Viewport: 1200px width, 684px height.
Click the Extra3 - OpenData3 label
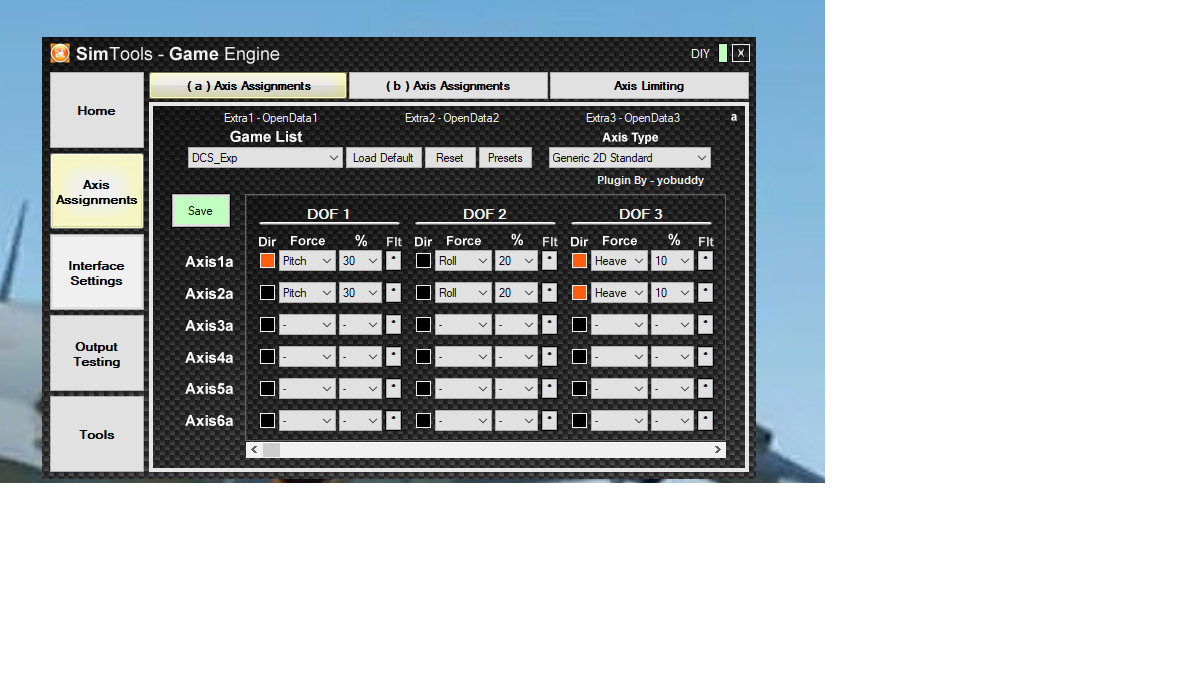coord(633,118)
